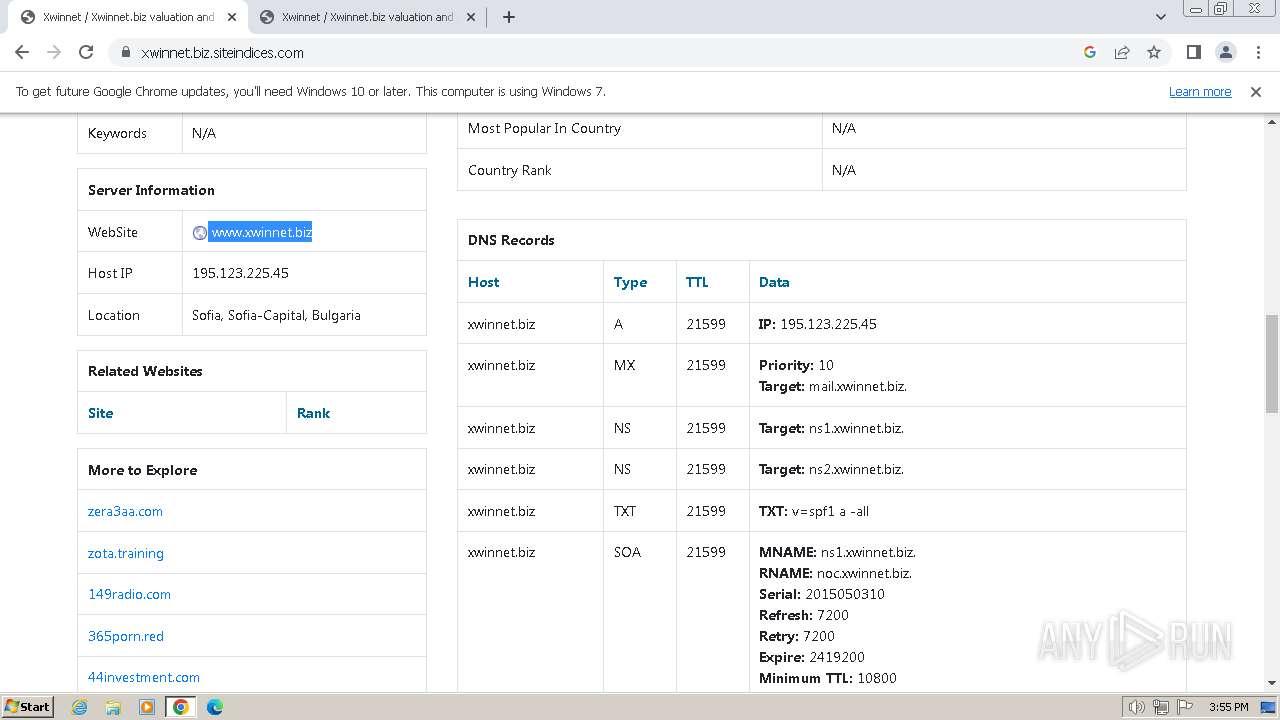This screenshot has width=1280, height=720.
Task: Select Host IP value 195.123.225.45
Action: pyautogui.click(x=240, y=273)
